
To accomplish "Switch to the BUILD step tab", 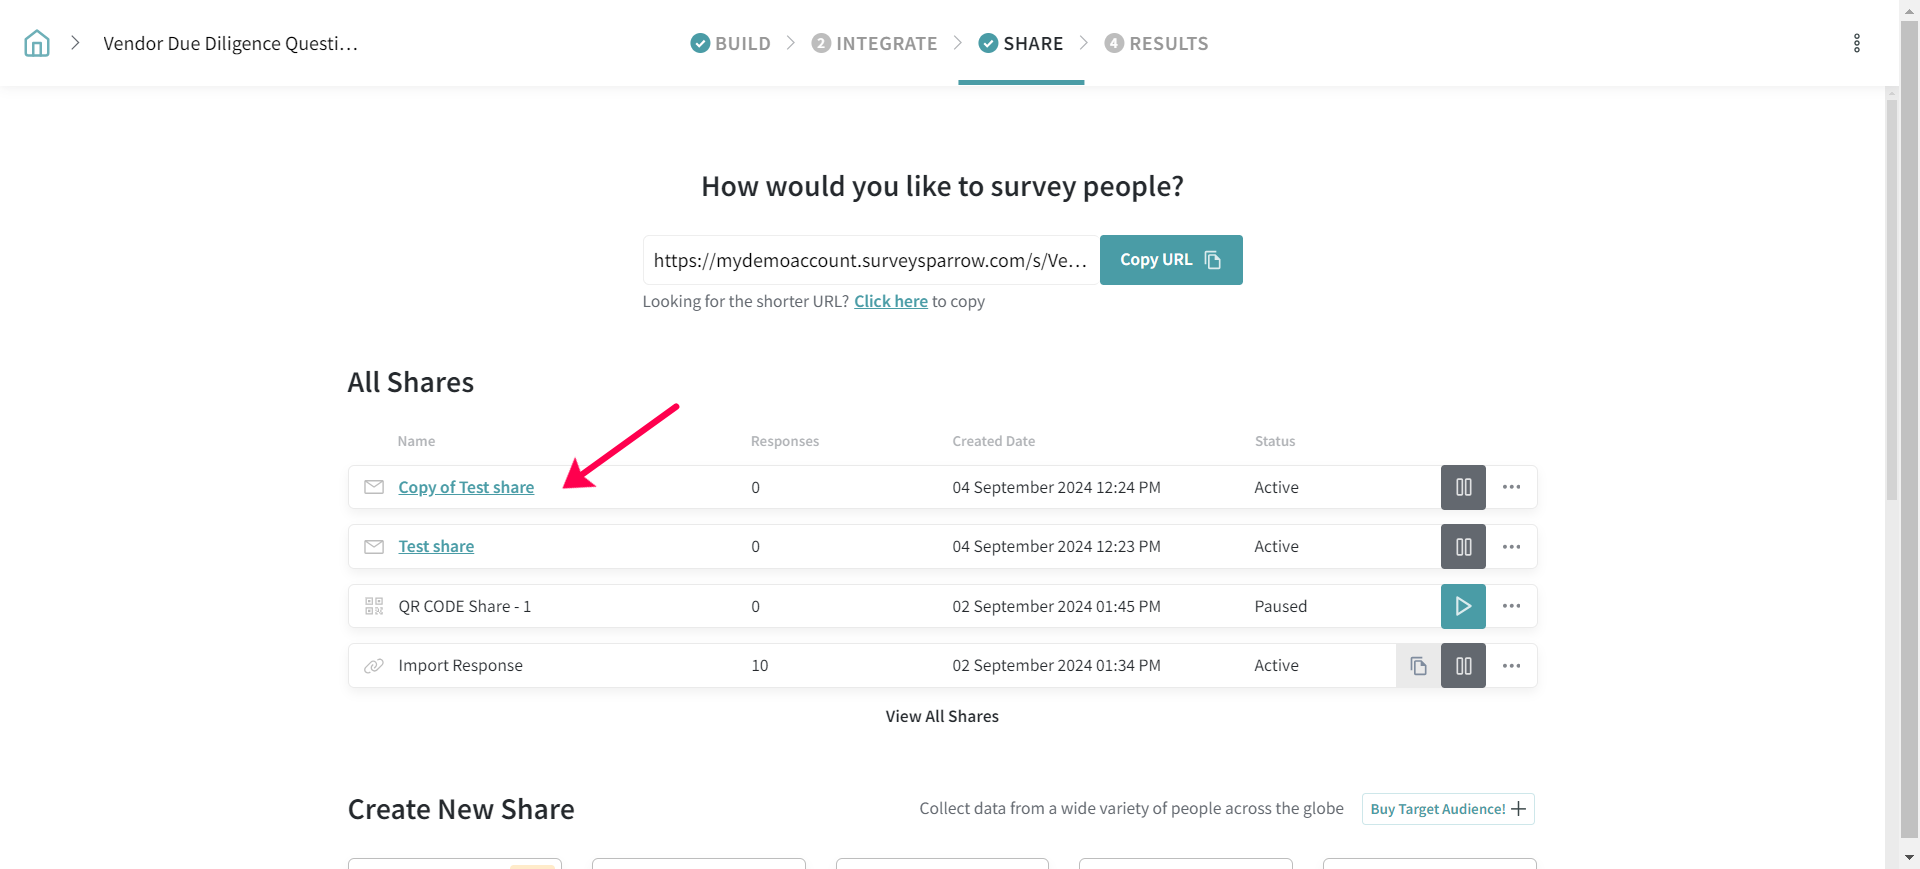I will (x=731, y=43).
